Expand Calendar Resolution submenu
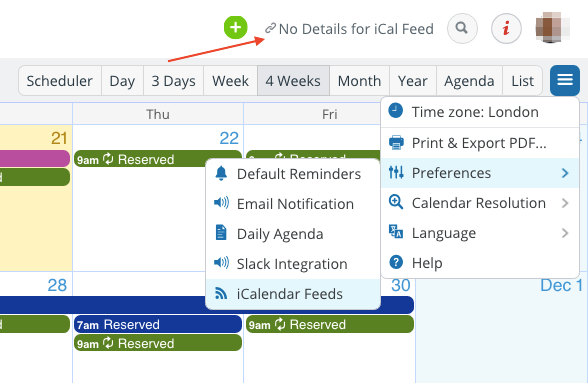 [x=480, y=203]
